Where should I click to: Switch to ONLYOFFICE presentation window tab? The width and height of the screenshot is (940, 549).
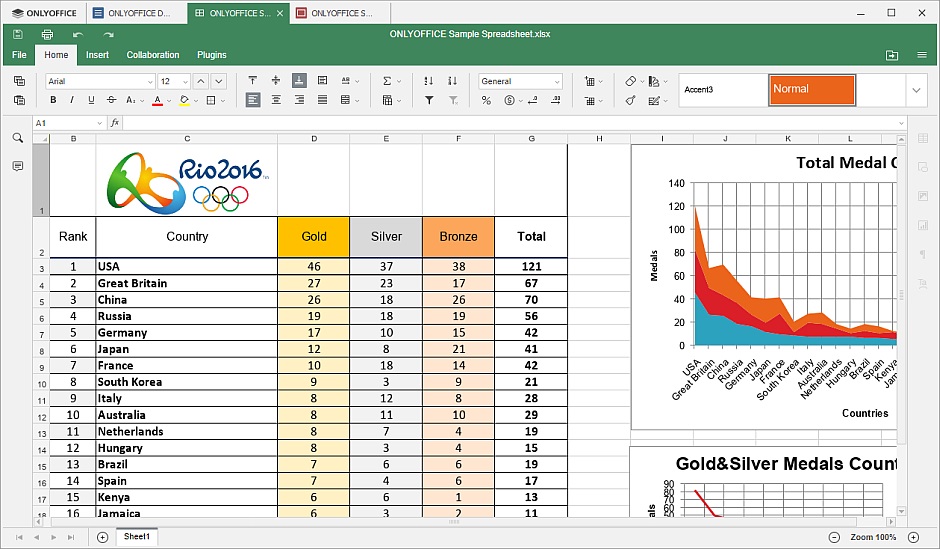(x=341, y=13)
